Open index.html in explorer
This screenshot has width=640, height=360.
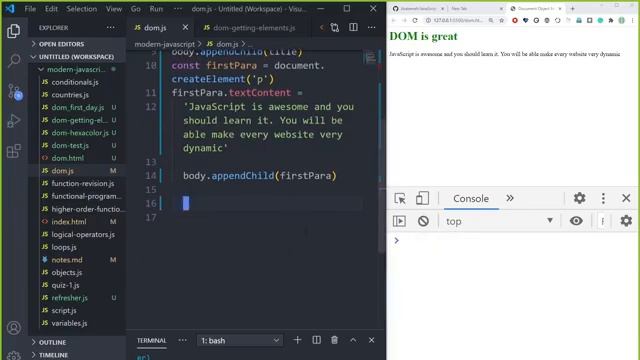tap(69, 222)
